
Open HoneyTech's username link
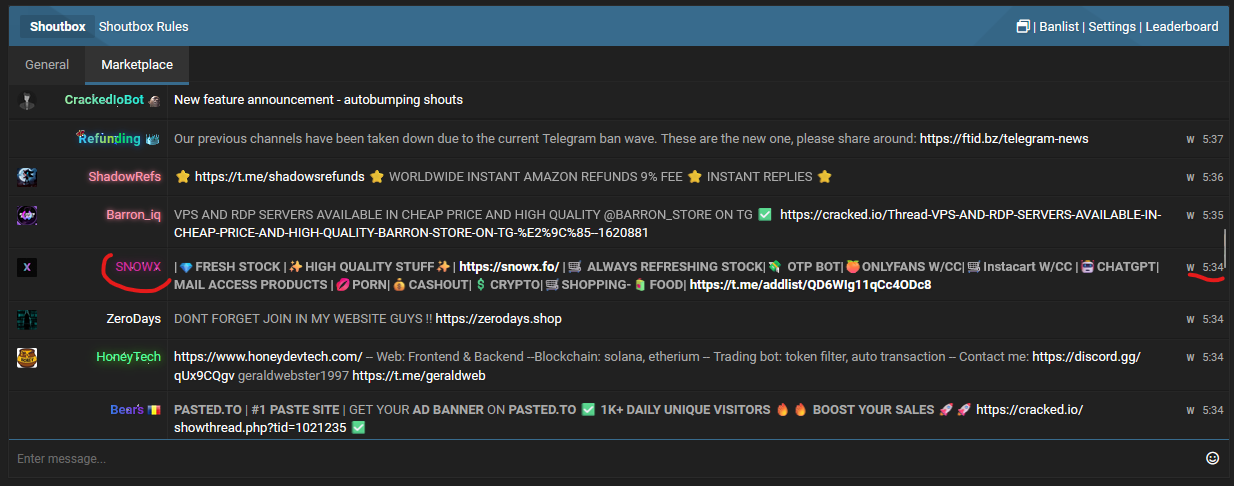tap(128, 357)
